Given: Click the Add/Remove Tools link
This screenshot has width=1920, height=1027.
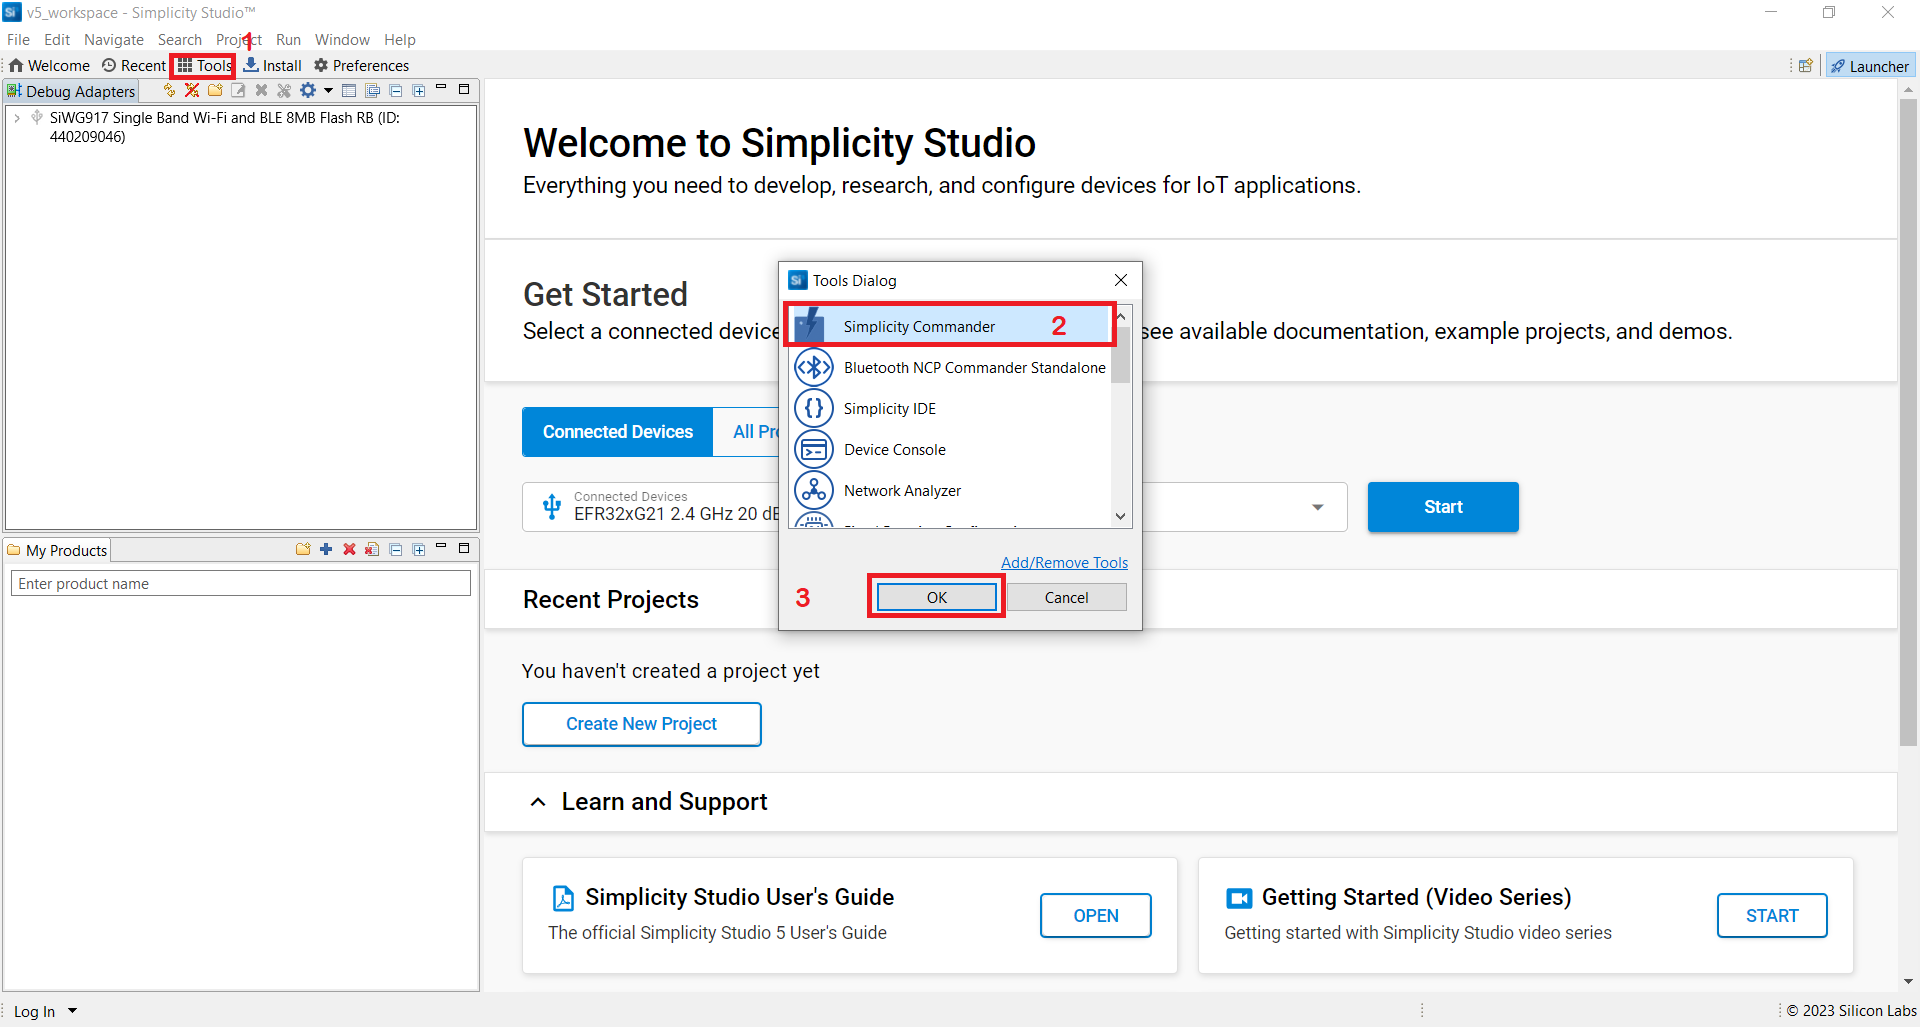Looking at the screenshot, I should (x=1064, y=563).
